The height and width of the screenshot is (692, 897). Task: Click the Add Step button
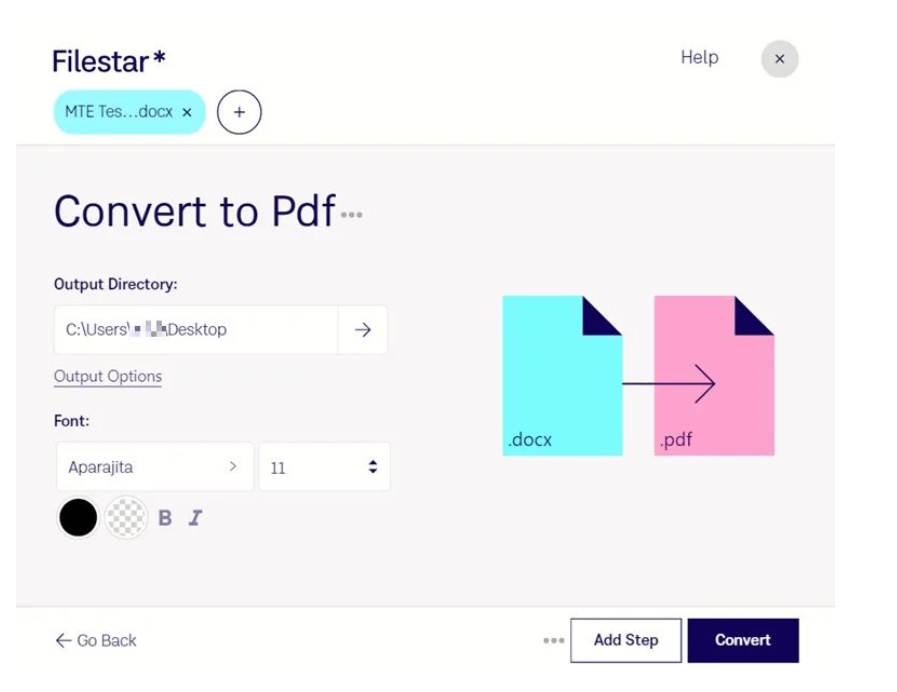[x=625, y=640]
